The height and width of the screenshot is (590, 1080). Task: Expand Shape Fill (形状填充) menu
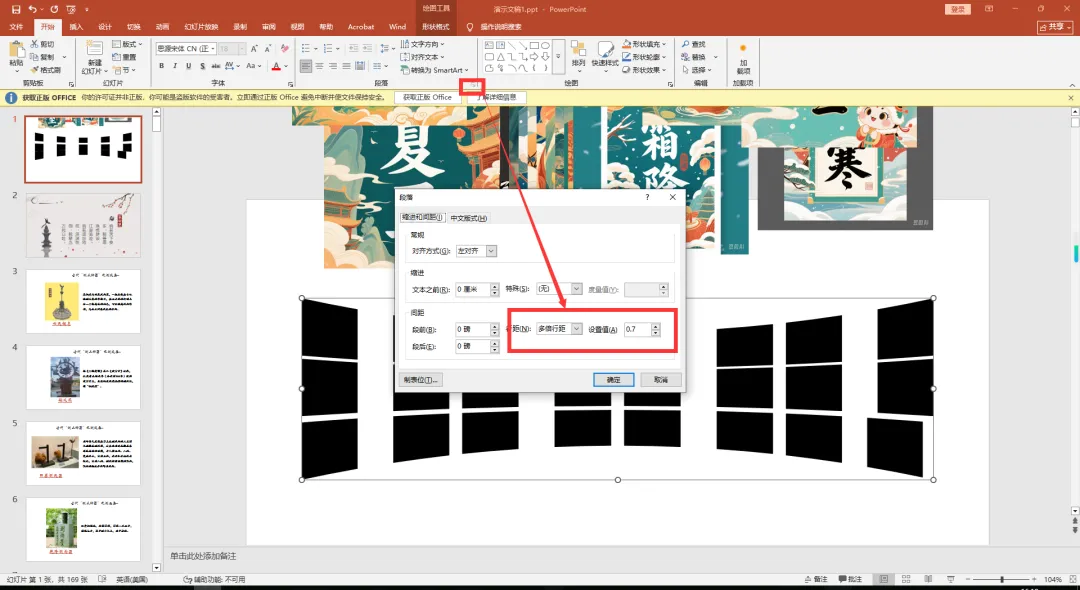pos(645,44)
